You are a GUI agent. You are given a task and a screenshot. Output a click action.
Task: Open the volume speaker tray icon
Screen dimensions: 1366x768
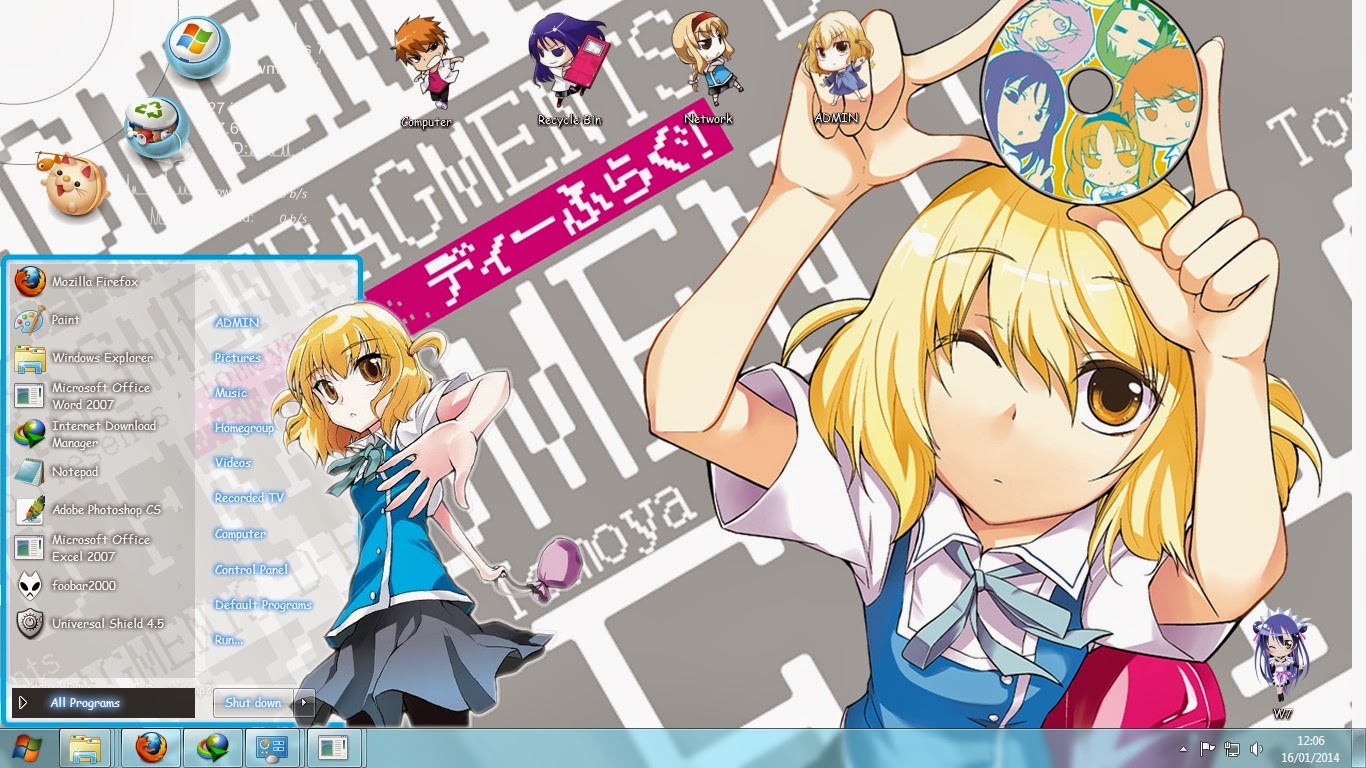[1256, 748]
